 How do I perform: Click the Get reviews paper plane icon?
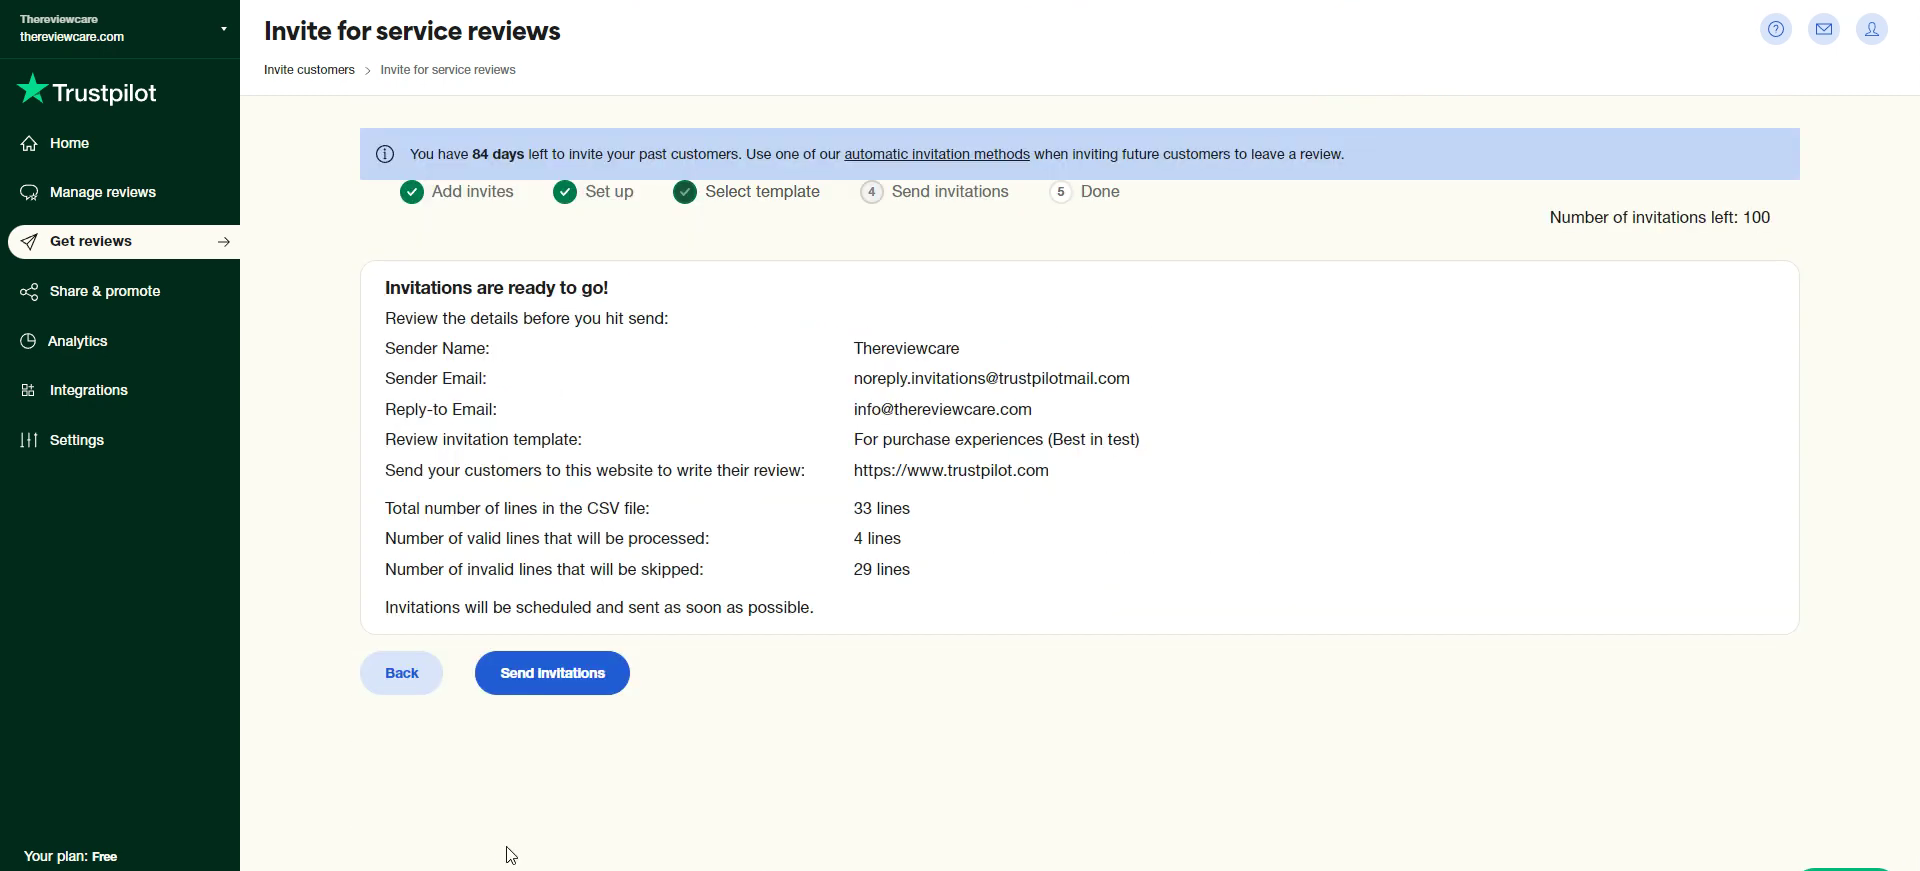coord(30,242)
